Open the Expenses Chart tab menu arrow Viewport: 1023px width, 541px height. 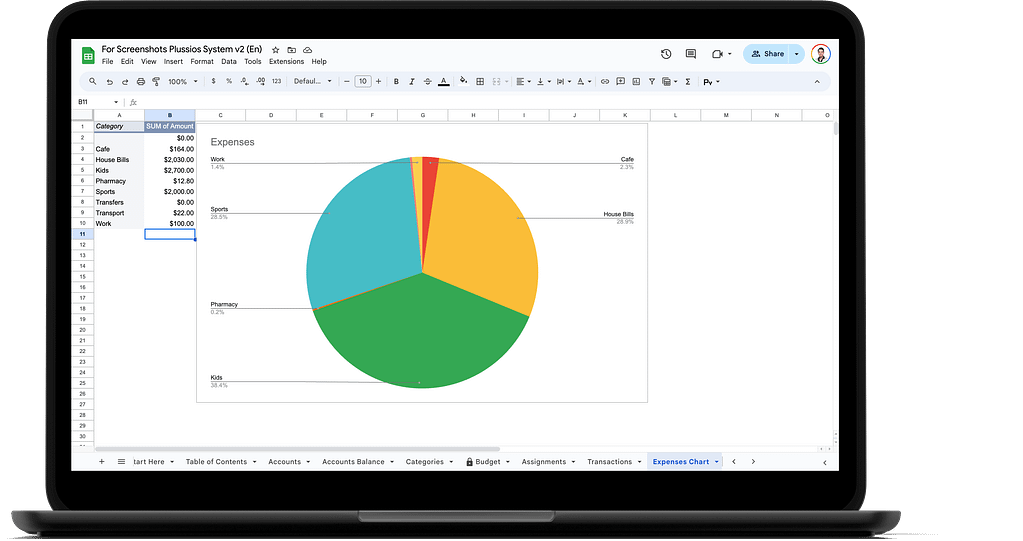[716, 461]
